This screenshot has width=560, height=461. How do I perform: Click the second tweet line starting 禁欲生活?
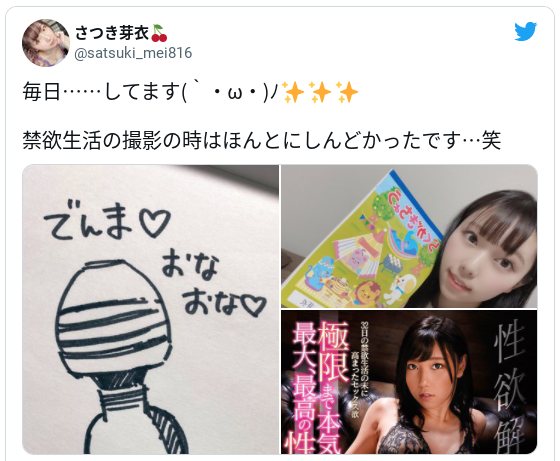[x=262, y=140]
